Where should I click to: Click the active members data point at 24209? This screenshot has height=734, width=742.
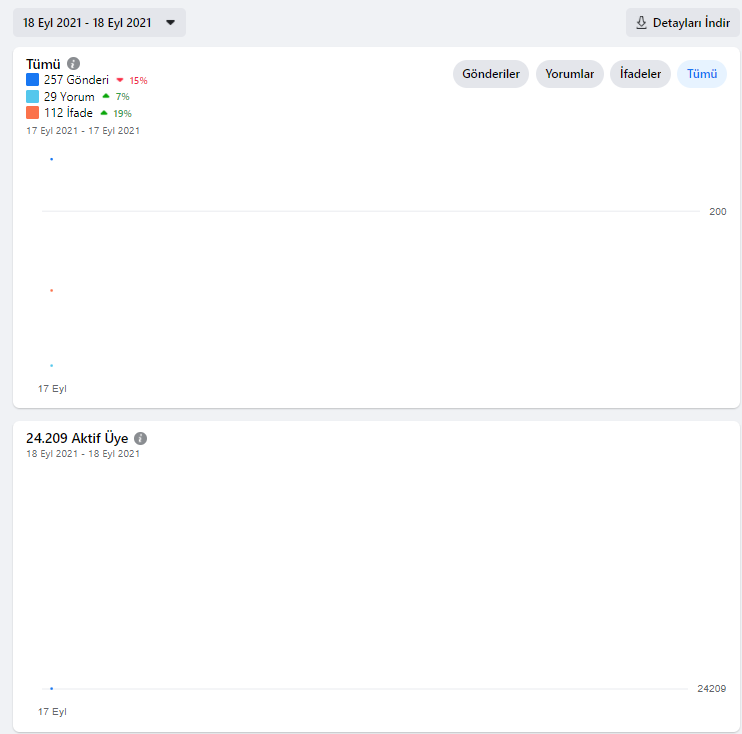click(x=52, y=689)
